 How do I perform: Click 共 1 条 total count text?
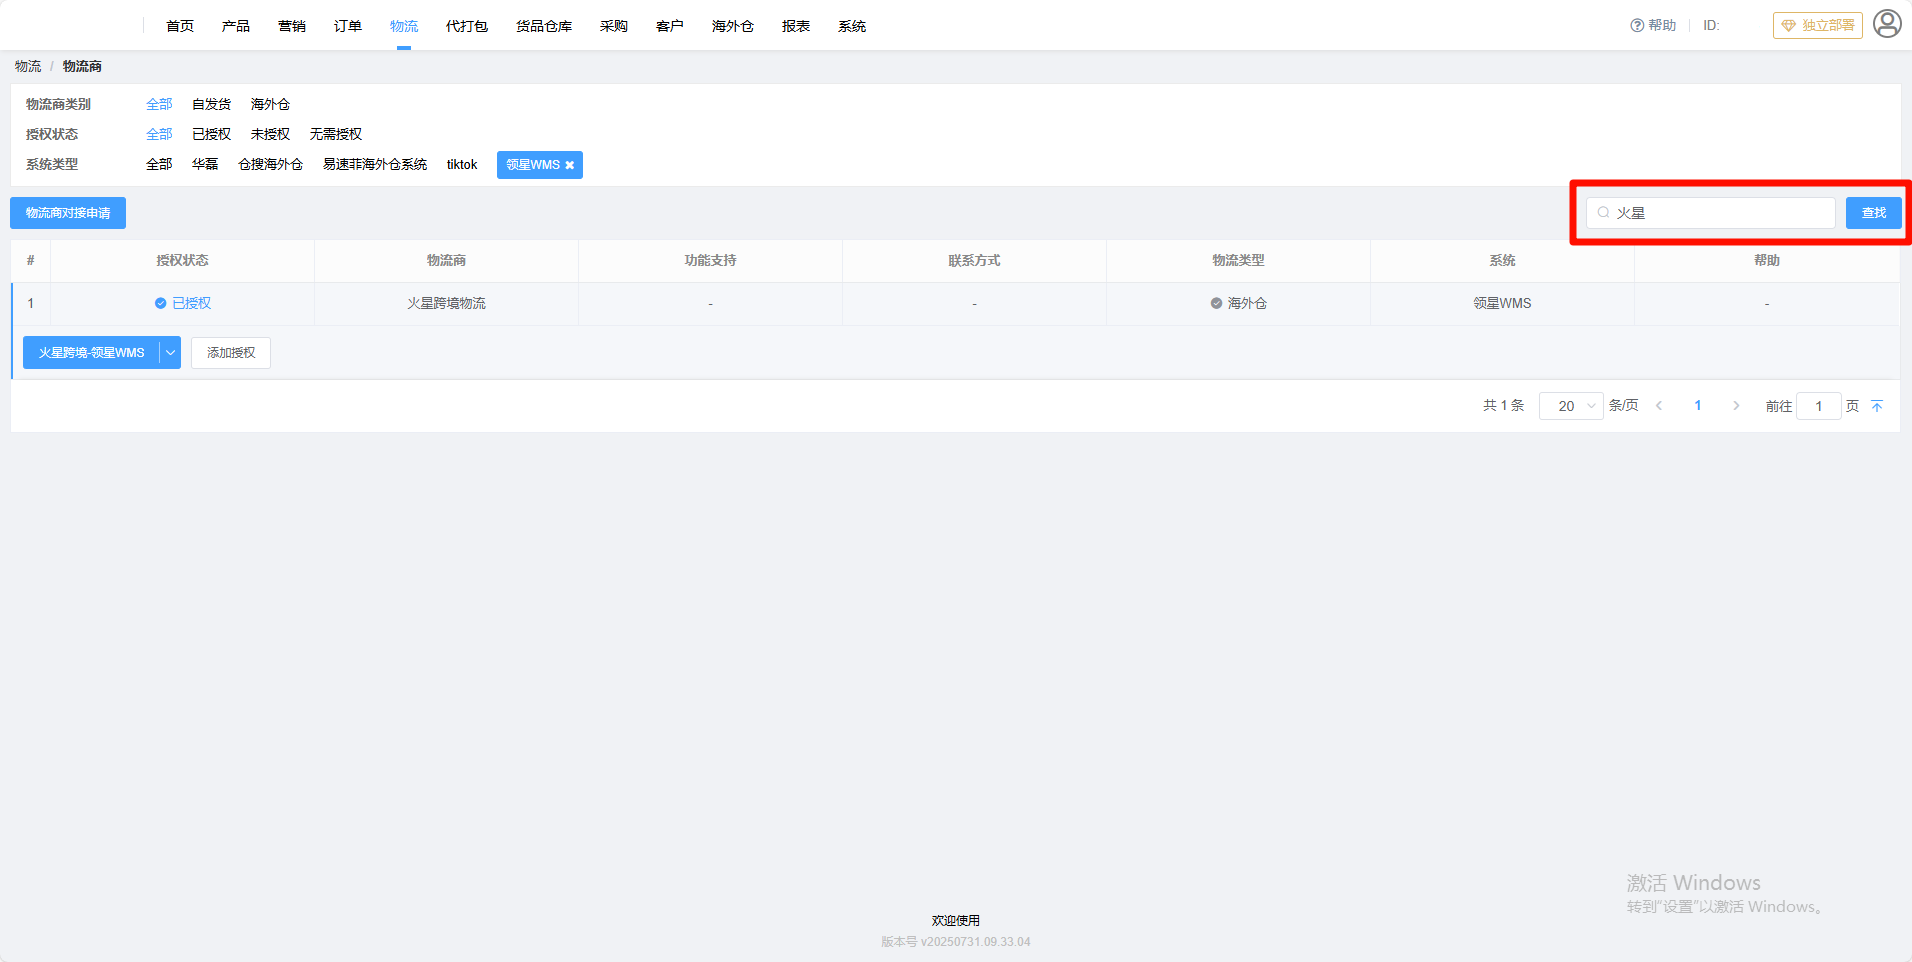[x=1503, y=406]
